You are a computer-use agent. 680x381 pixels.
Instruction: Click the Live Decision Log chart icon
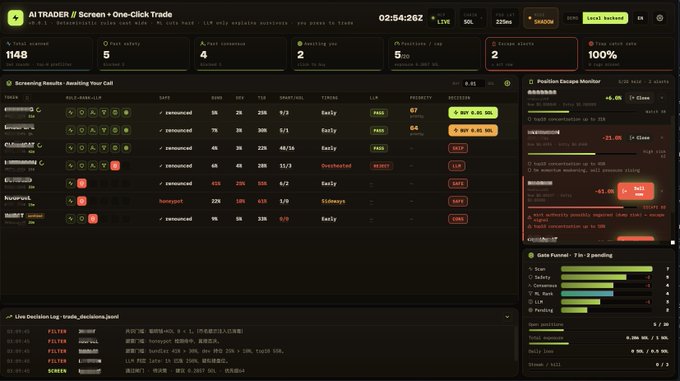[x=9, y=317]
